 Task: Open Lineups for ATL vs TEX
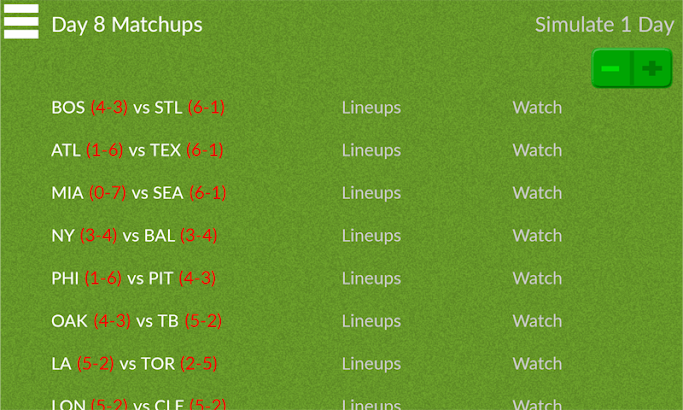(x=371, y=150)
